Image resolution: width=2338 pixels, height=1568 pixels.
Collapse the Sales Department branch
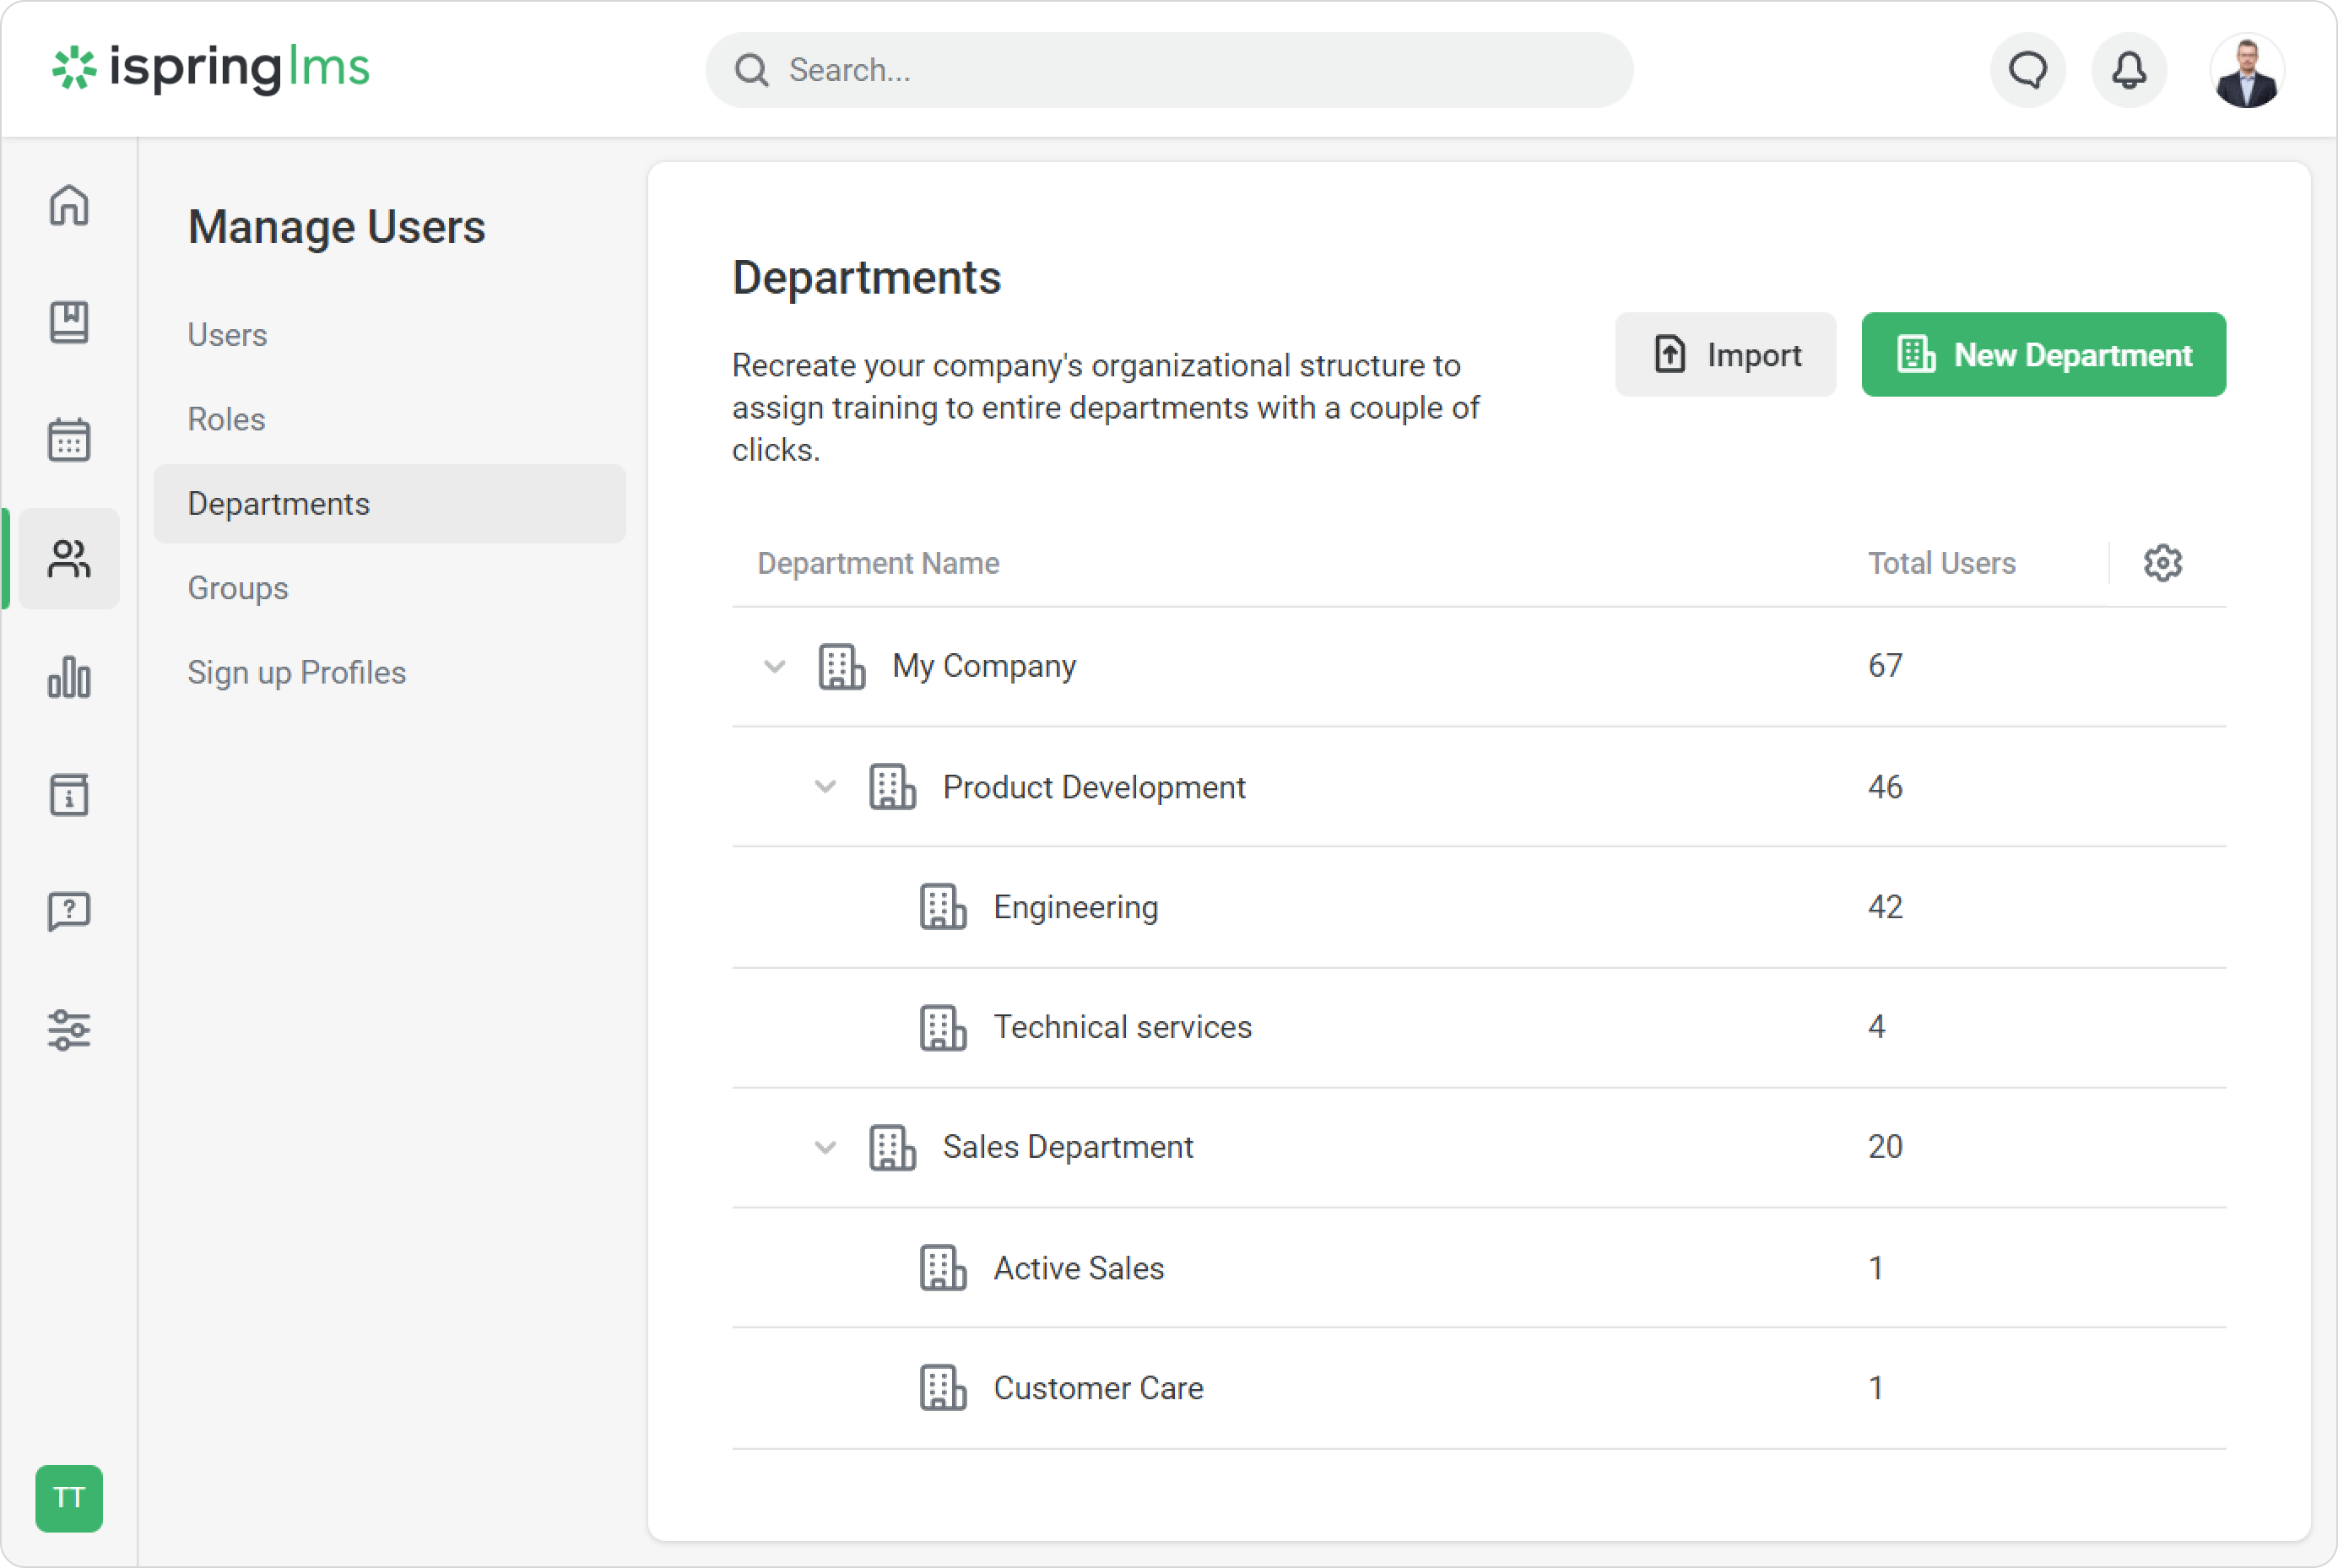coord(825,1147)
